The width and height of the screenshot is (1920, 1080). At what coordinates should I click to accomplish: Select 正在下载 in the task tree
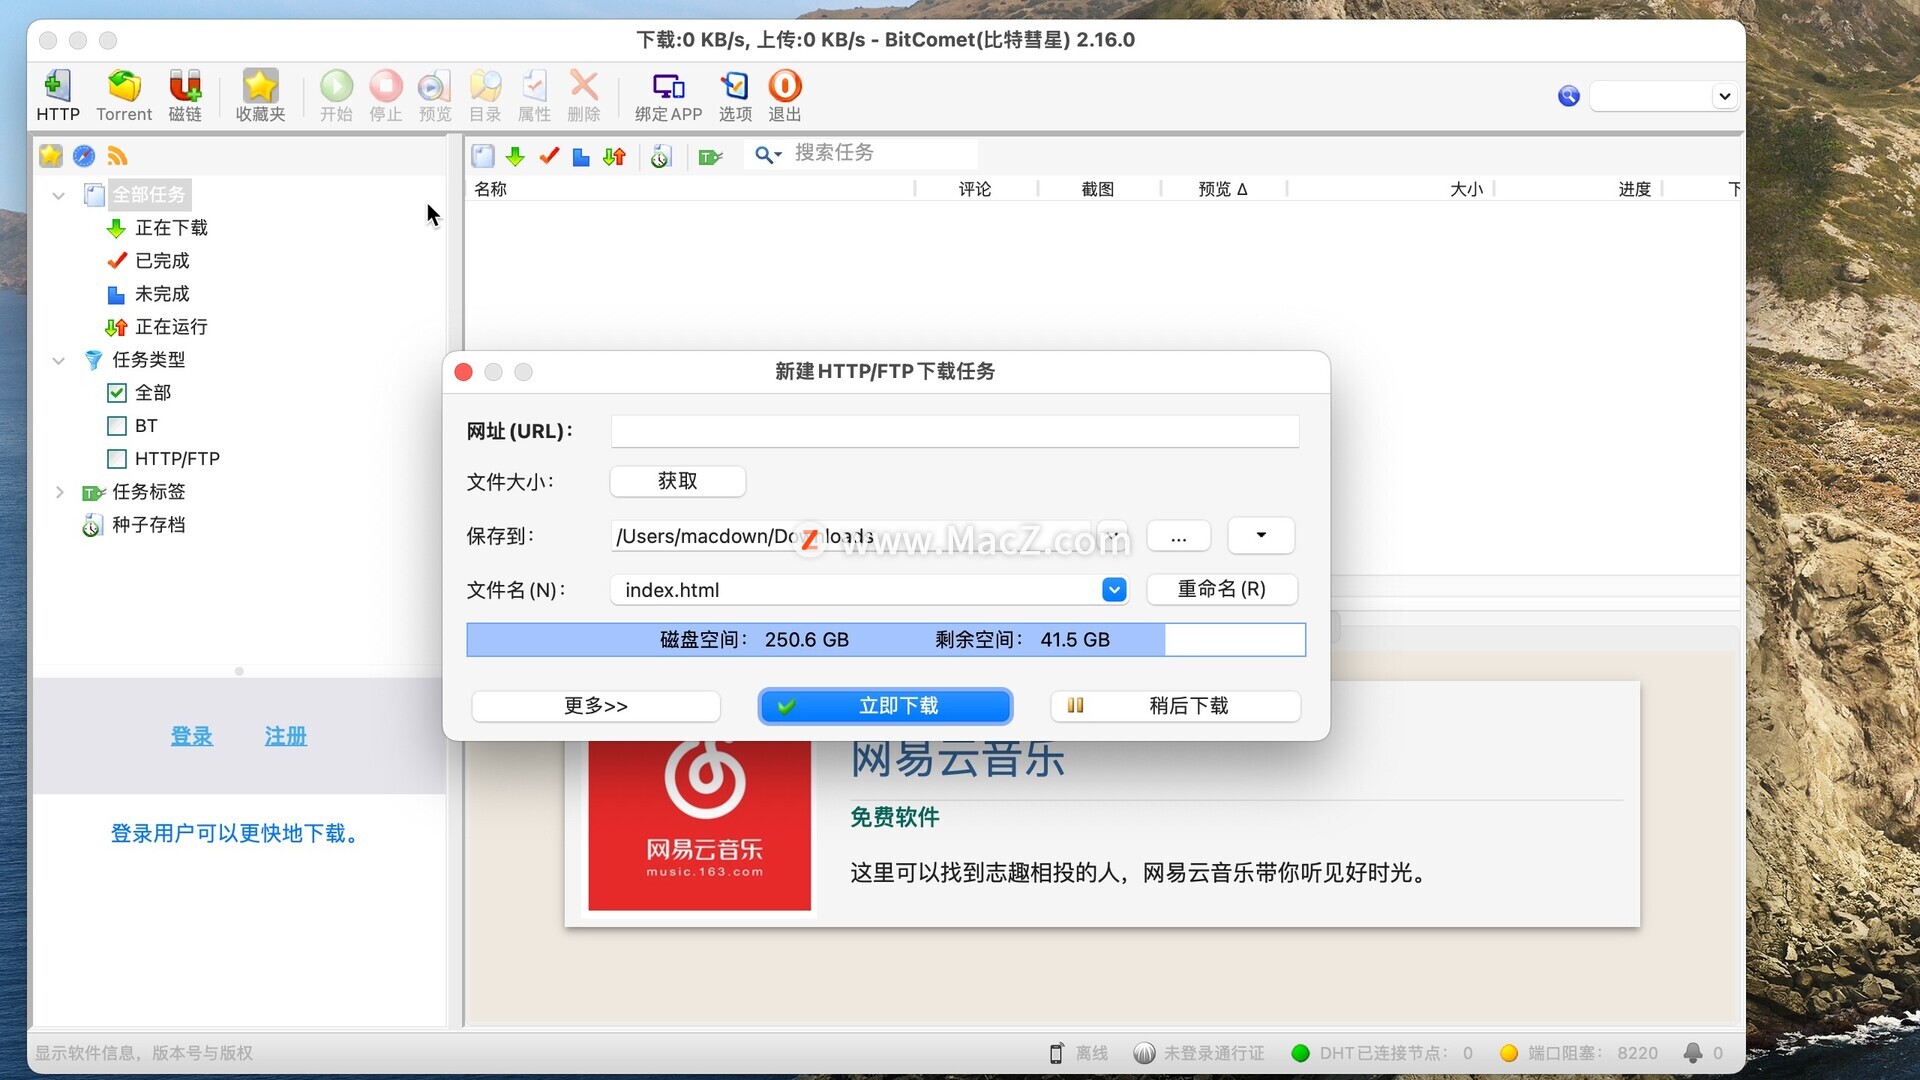[x=171, y=228]
